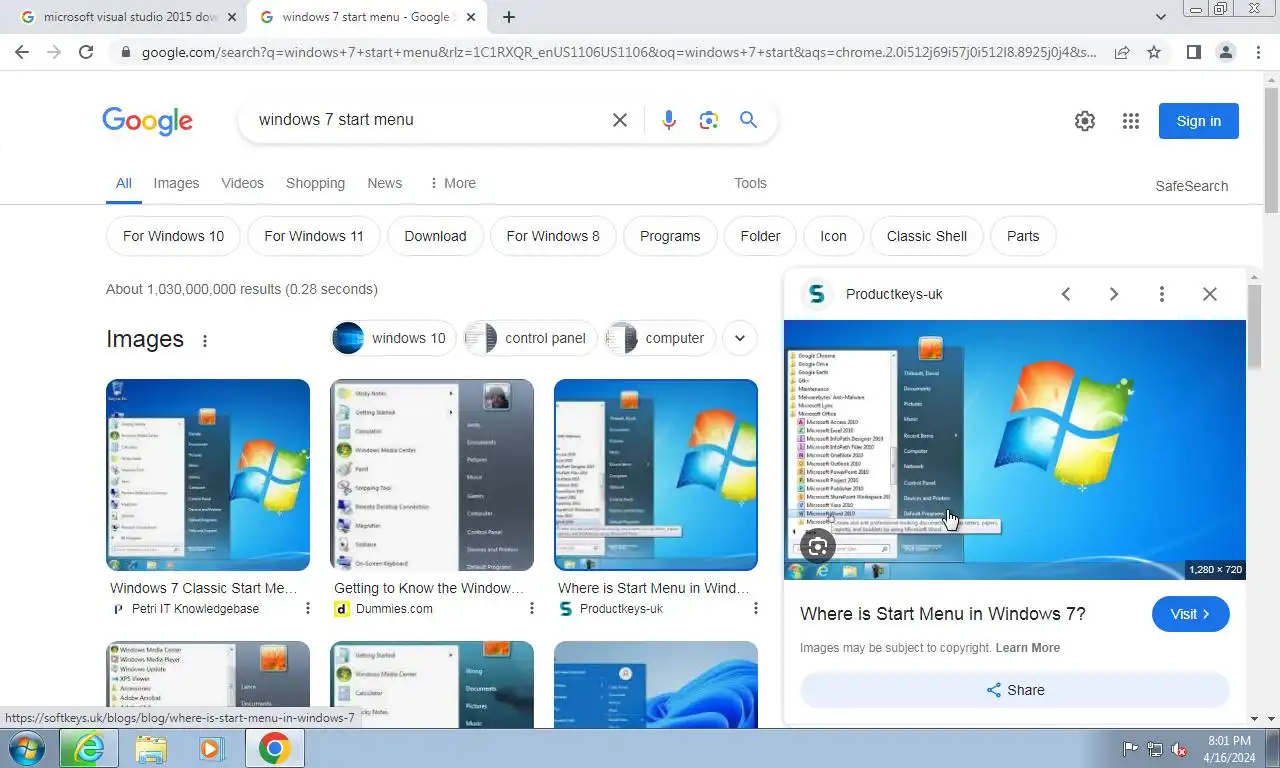Open the Windows Start button

pos(26,749)
